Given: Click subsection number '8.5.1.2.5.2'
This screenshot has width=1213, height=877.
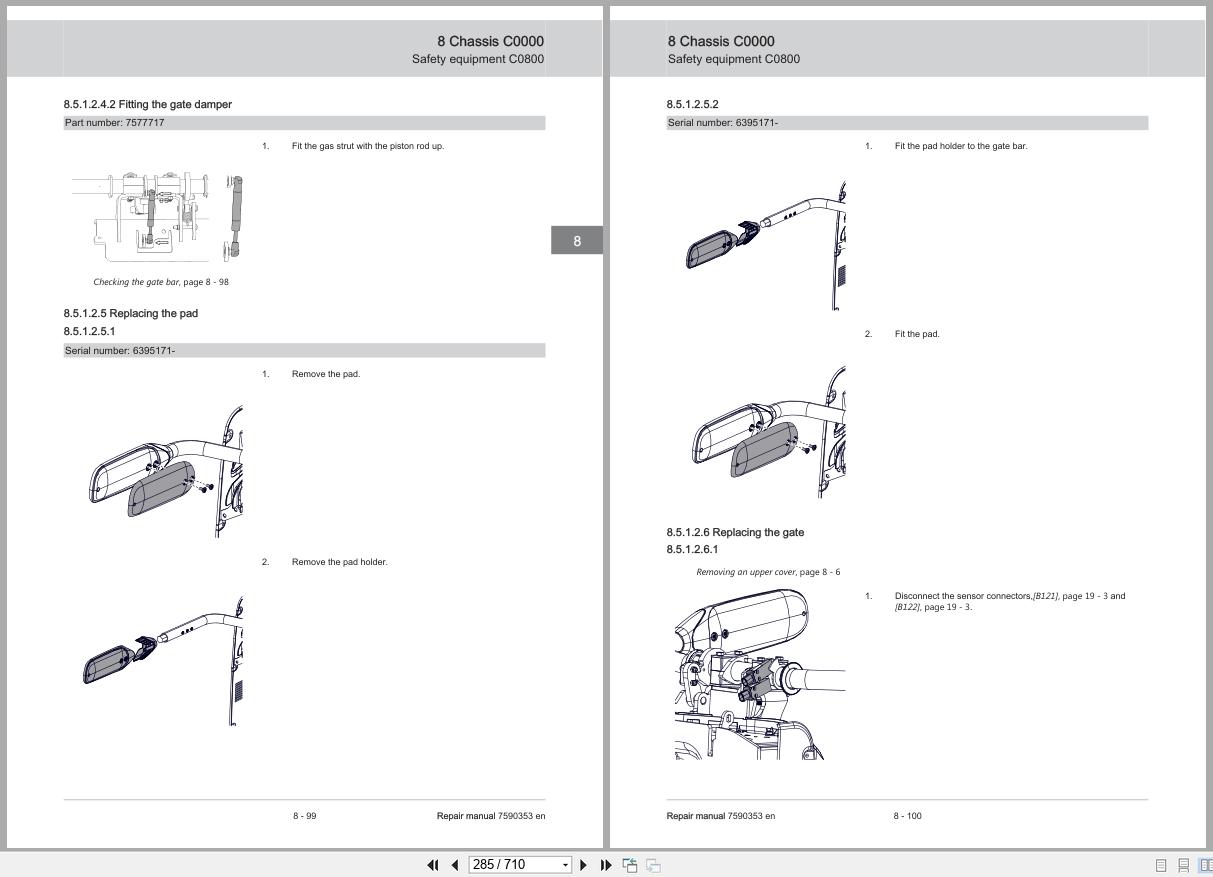Looking at the screenshot, I should point(693,104).
